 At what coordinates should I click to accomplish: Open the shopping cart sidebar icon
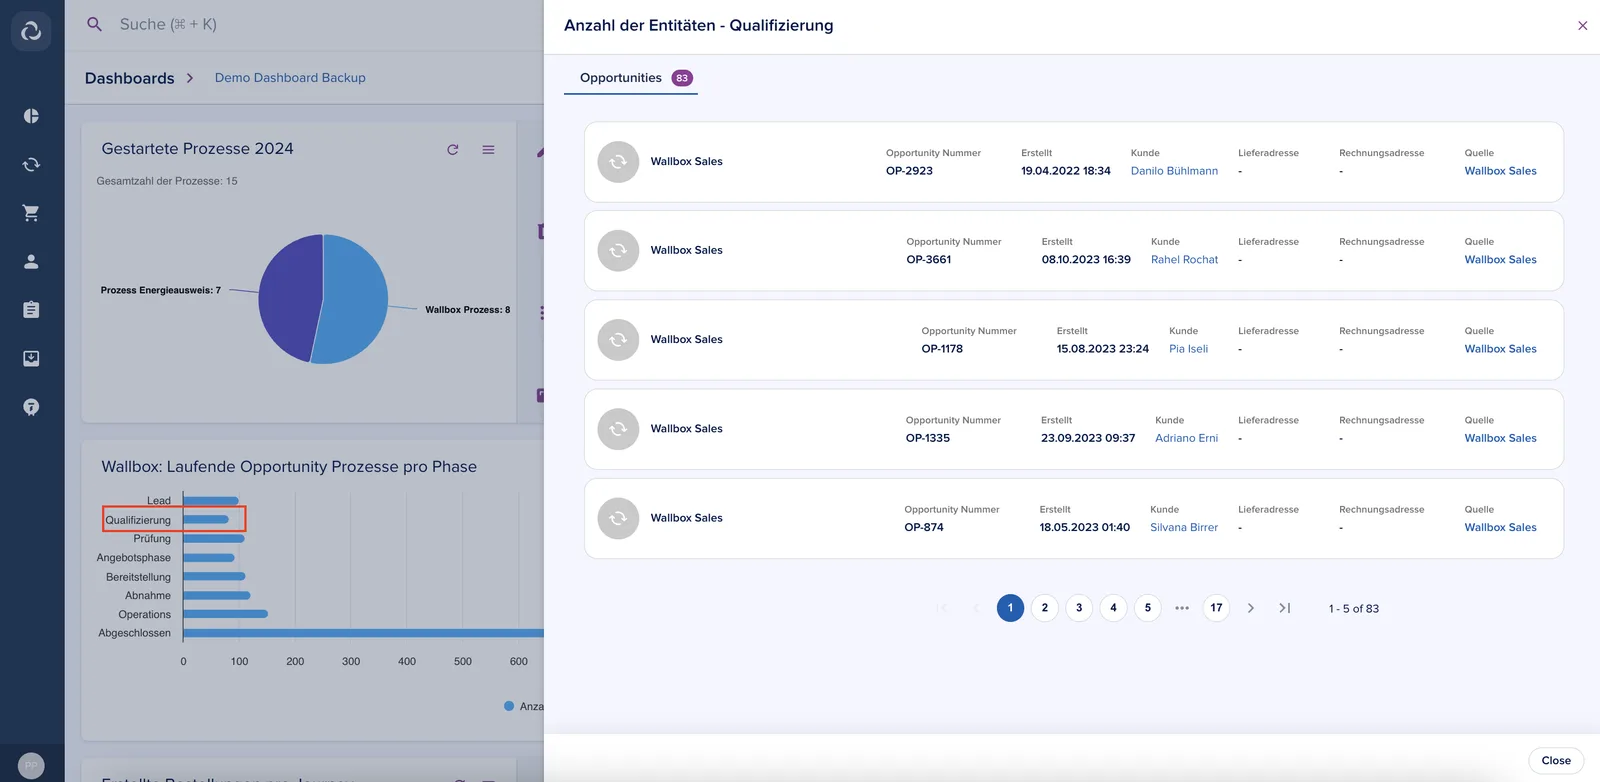(31, 213)
